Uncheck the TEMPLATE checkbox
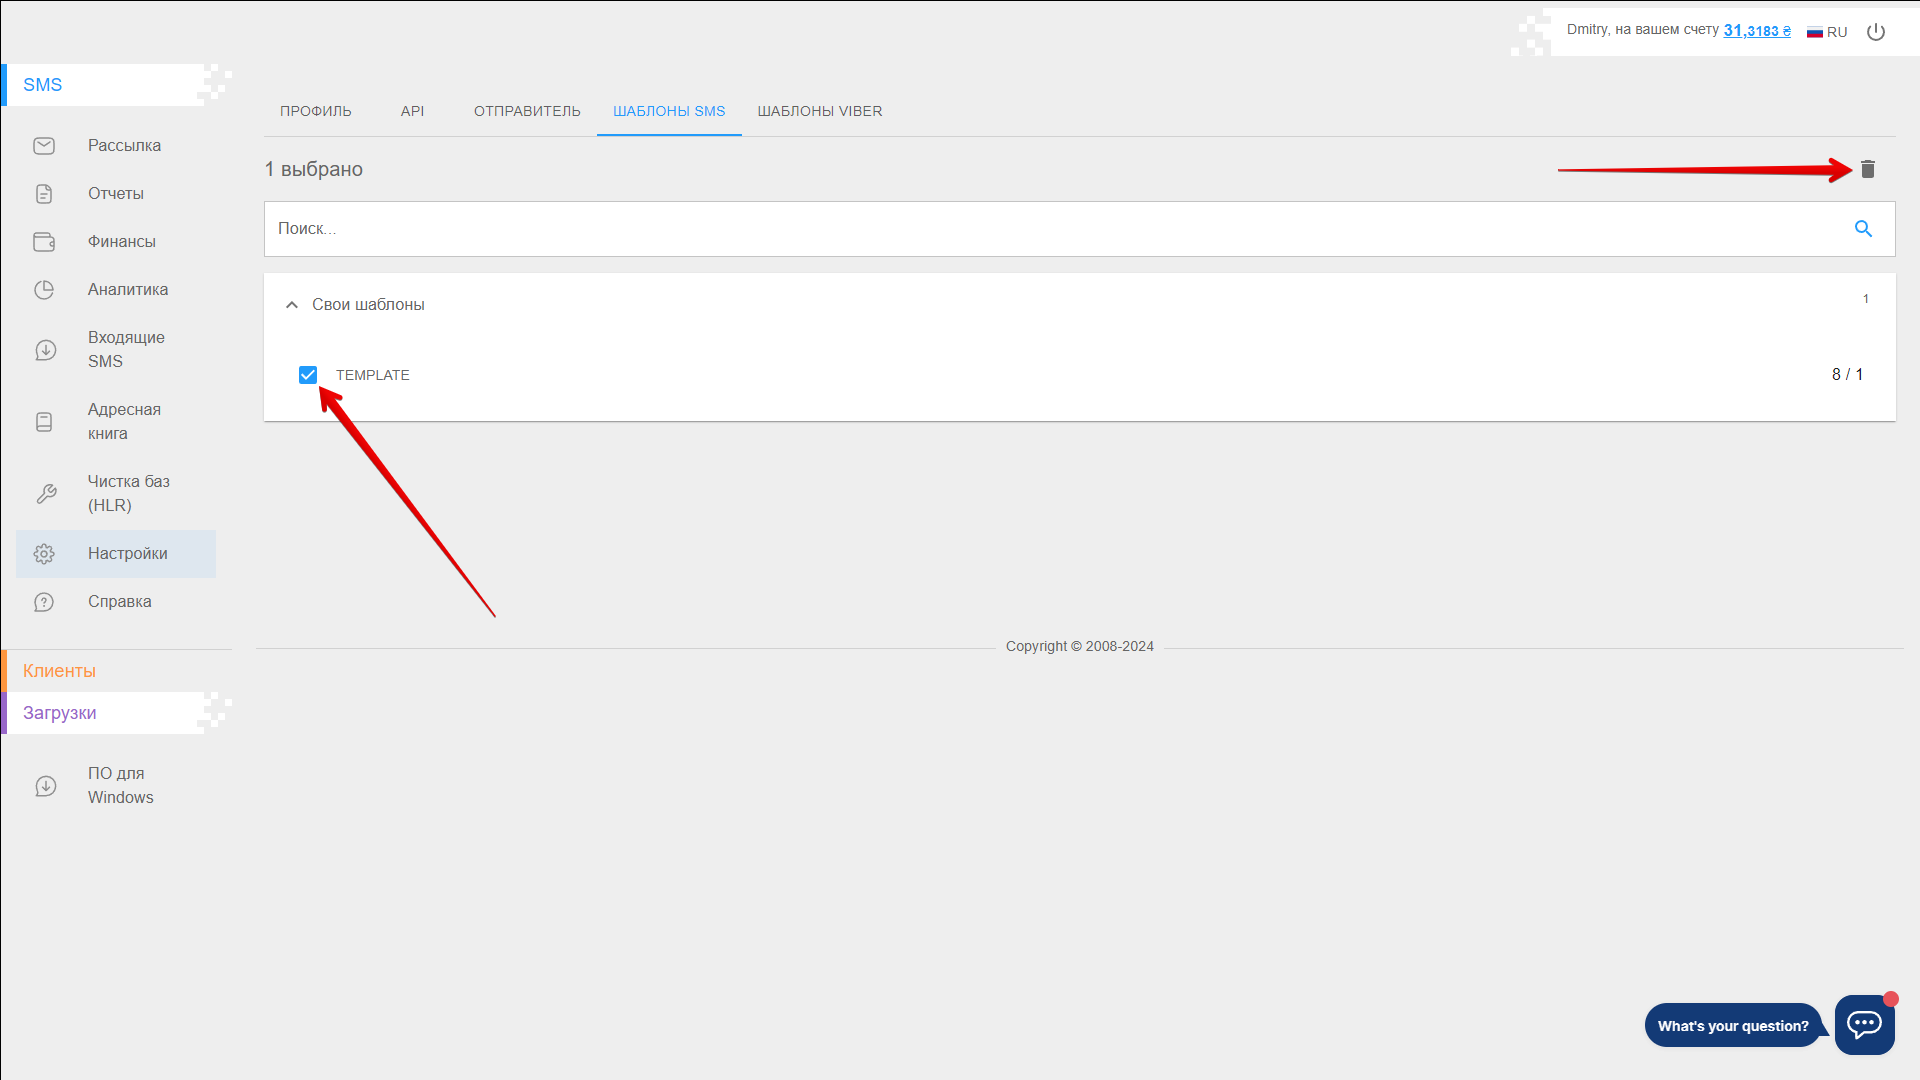 click(308, 375)
